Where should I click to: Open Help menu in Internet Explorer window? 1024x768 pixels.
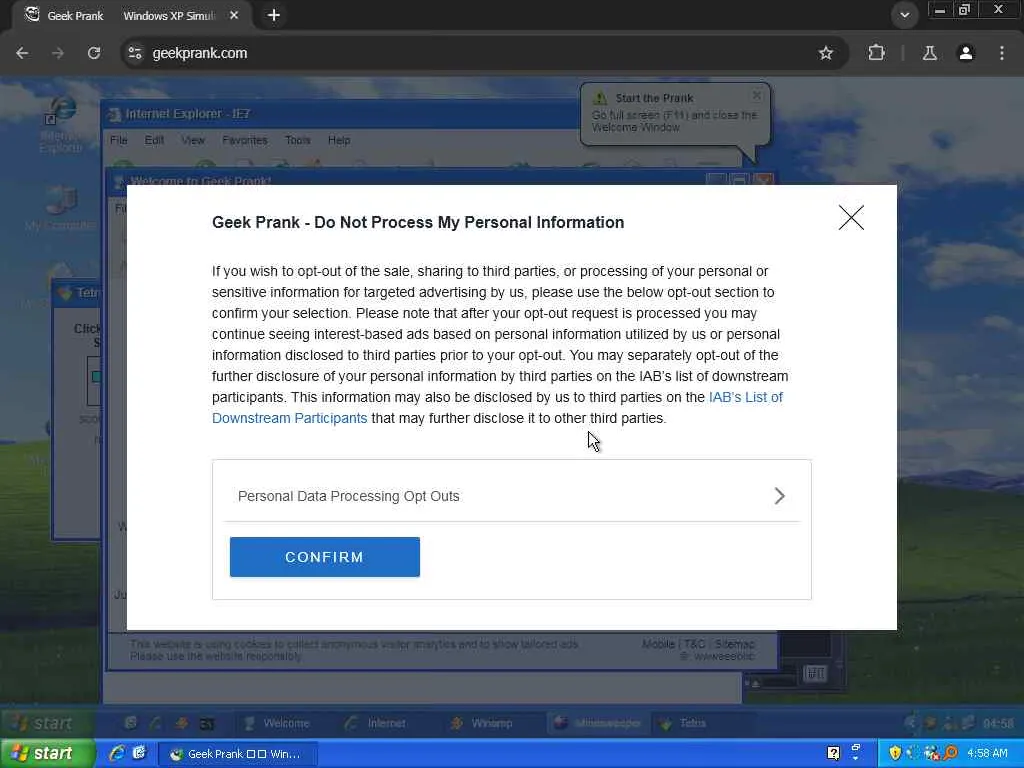coord(339,140)
